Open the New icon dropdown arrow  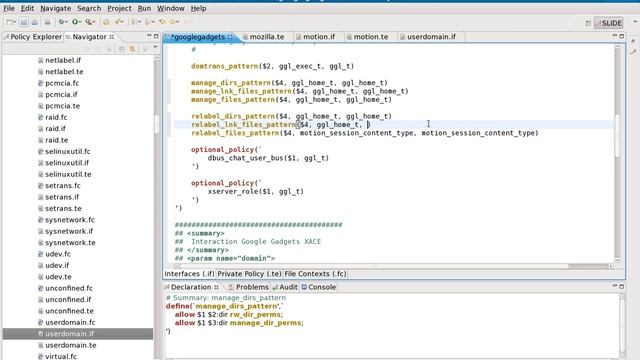pyautogui.click(x=15, y=22)
